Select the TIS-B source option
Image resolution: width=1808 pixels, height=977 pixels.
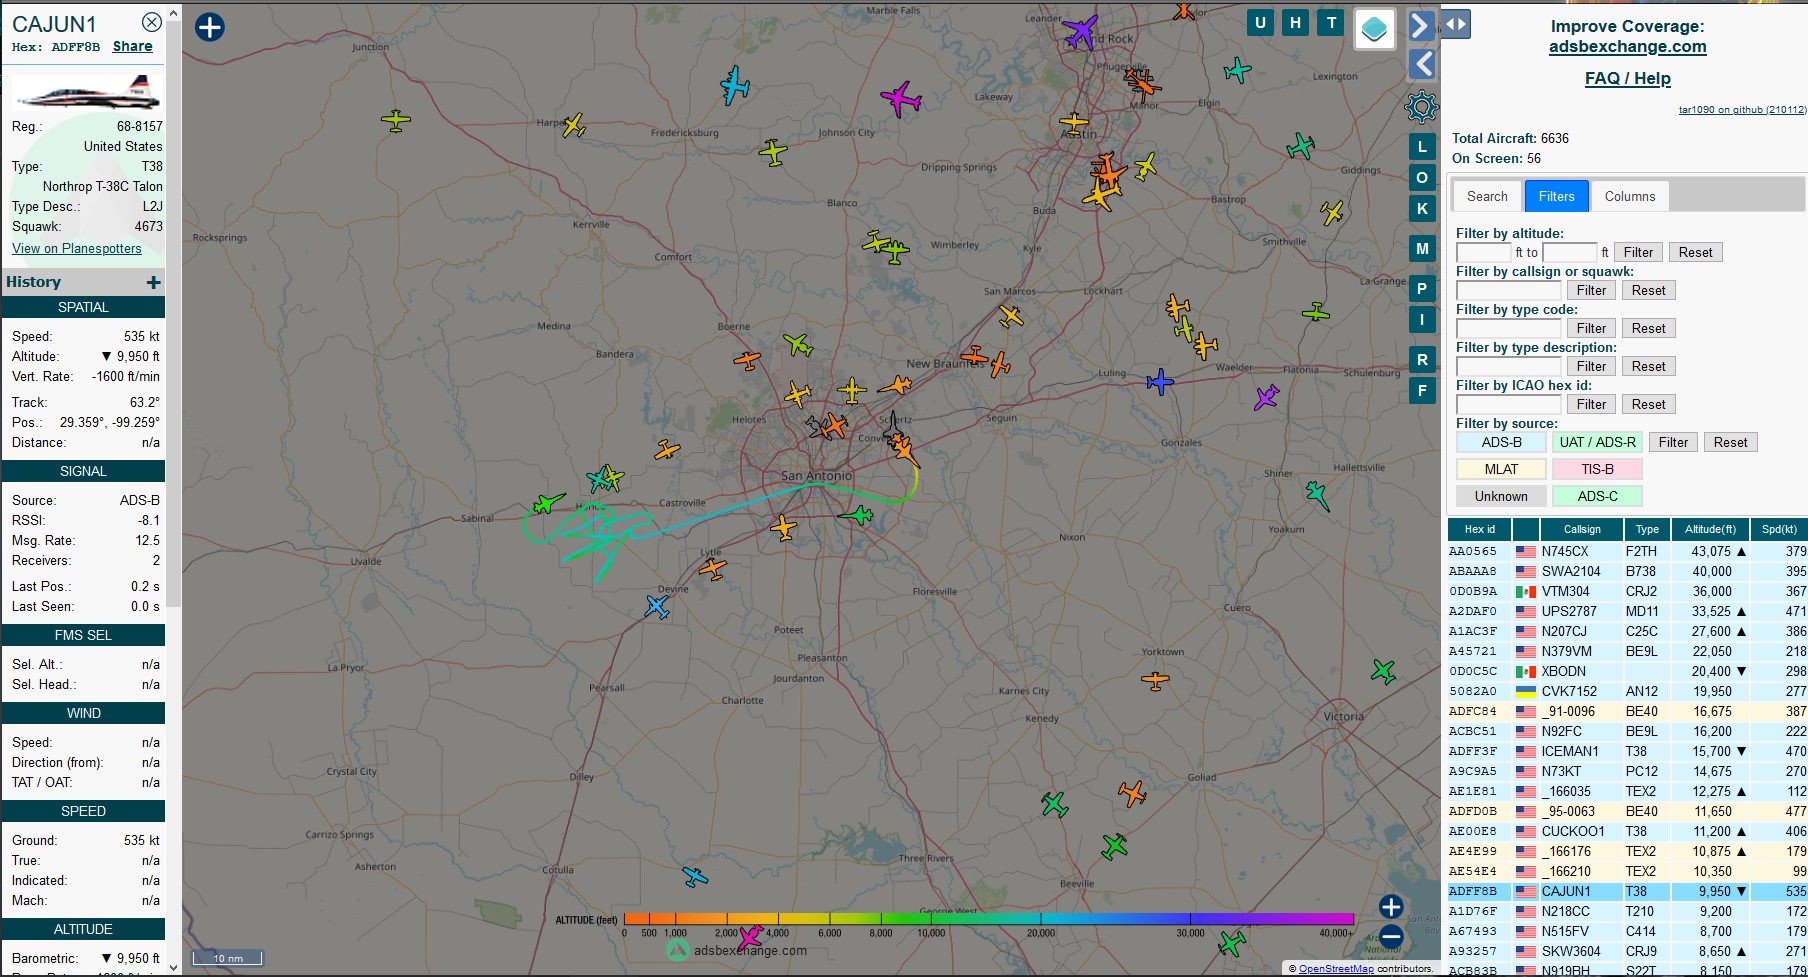pyautogui.click(x=1597, y=469)
